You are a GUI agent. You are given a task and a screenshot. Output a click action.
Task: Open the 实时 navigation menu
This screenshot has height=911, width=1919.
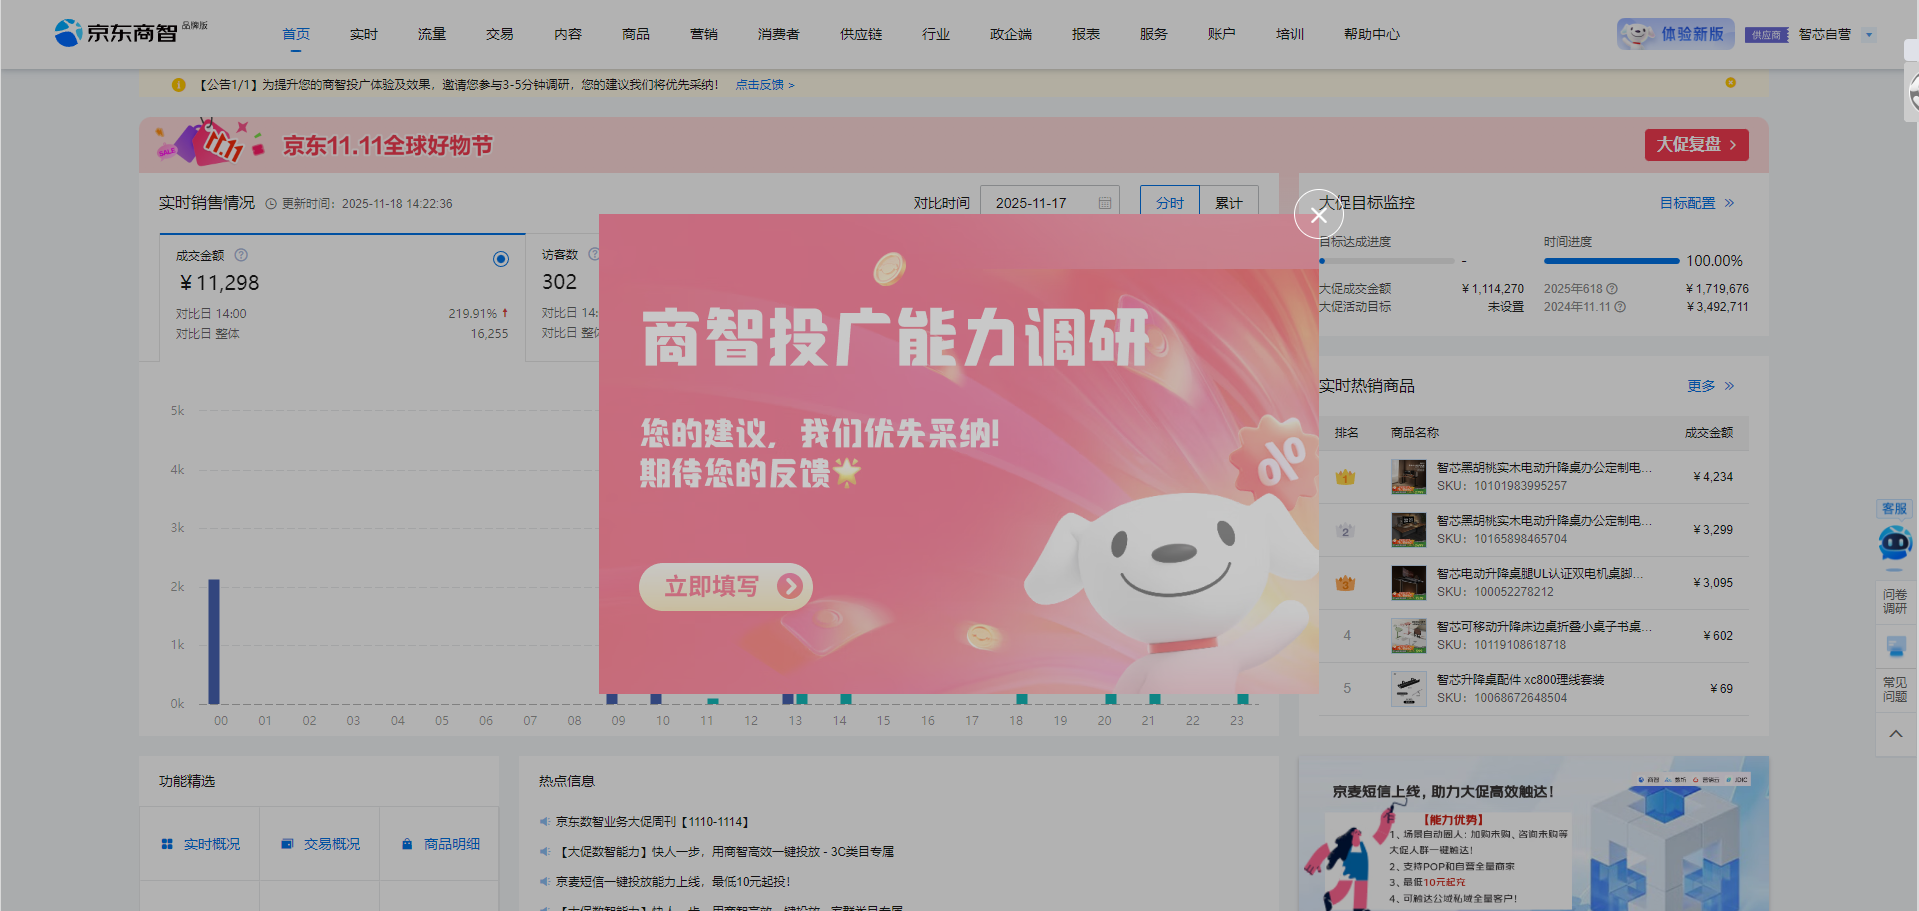364,34
